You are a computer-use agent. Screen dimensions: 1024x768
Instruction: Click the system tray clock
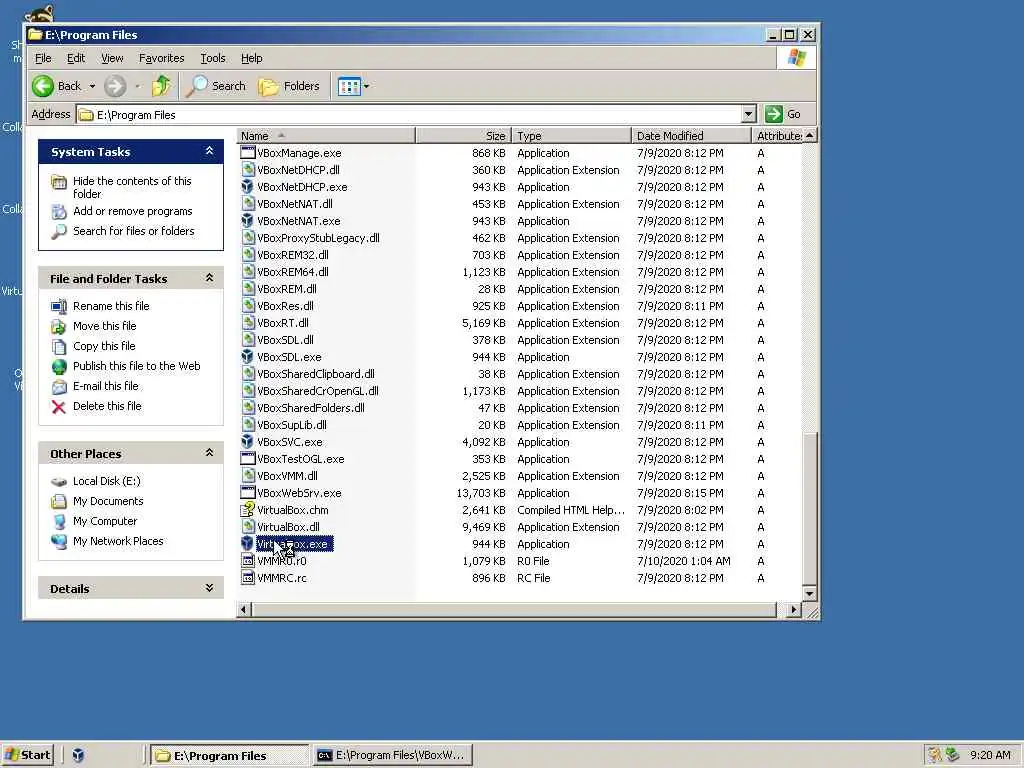pos(990,755)
